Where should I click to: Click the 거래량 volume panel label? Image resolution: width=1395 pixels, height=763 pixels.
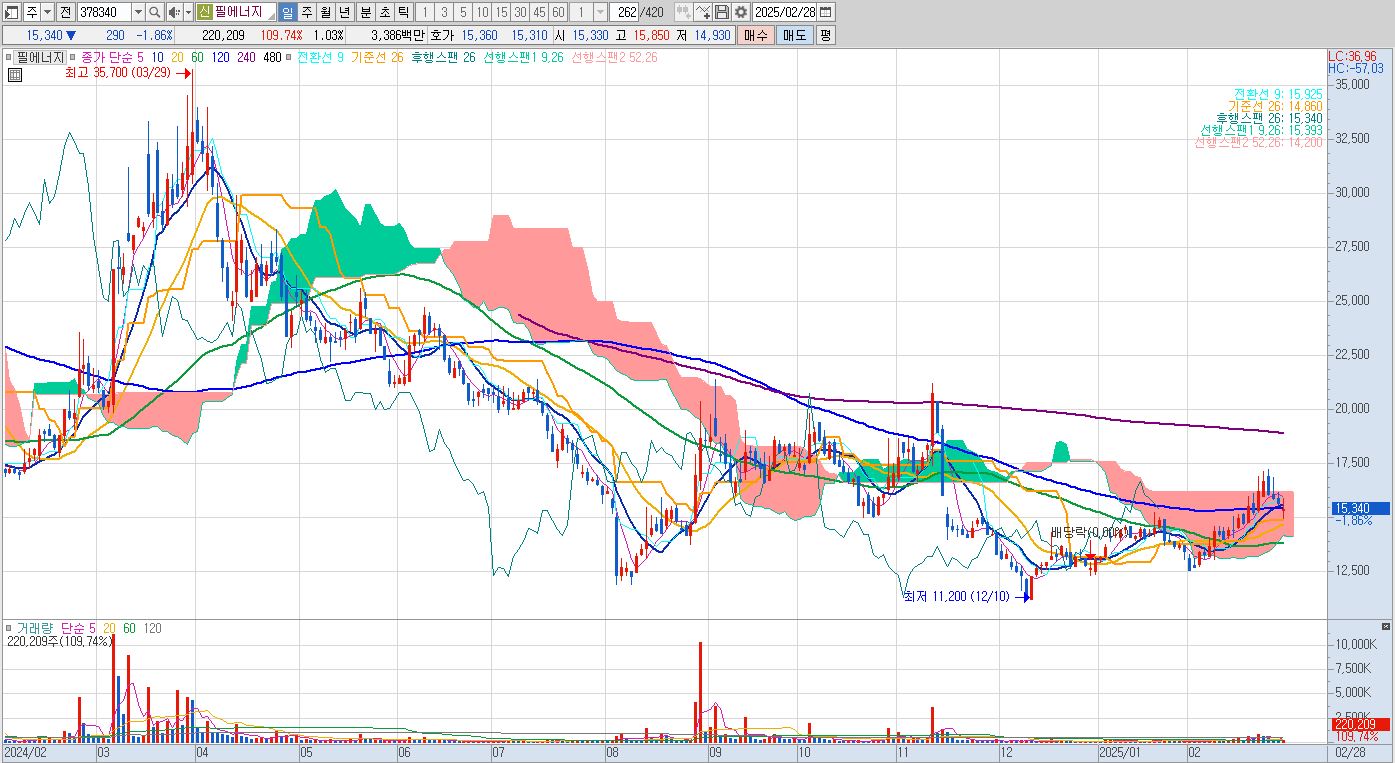pyautogui.click(x=33, y=628)
